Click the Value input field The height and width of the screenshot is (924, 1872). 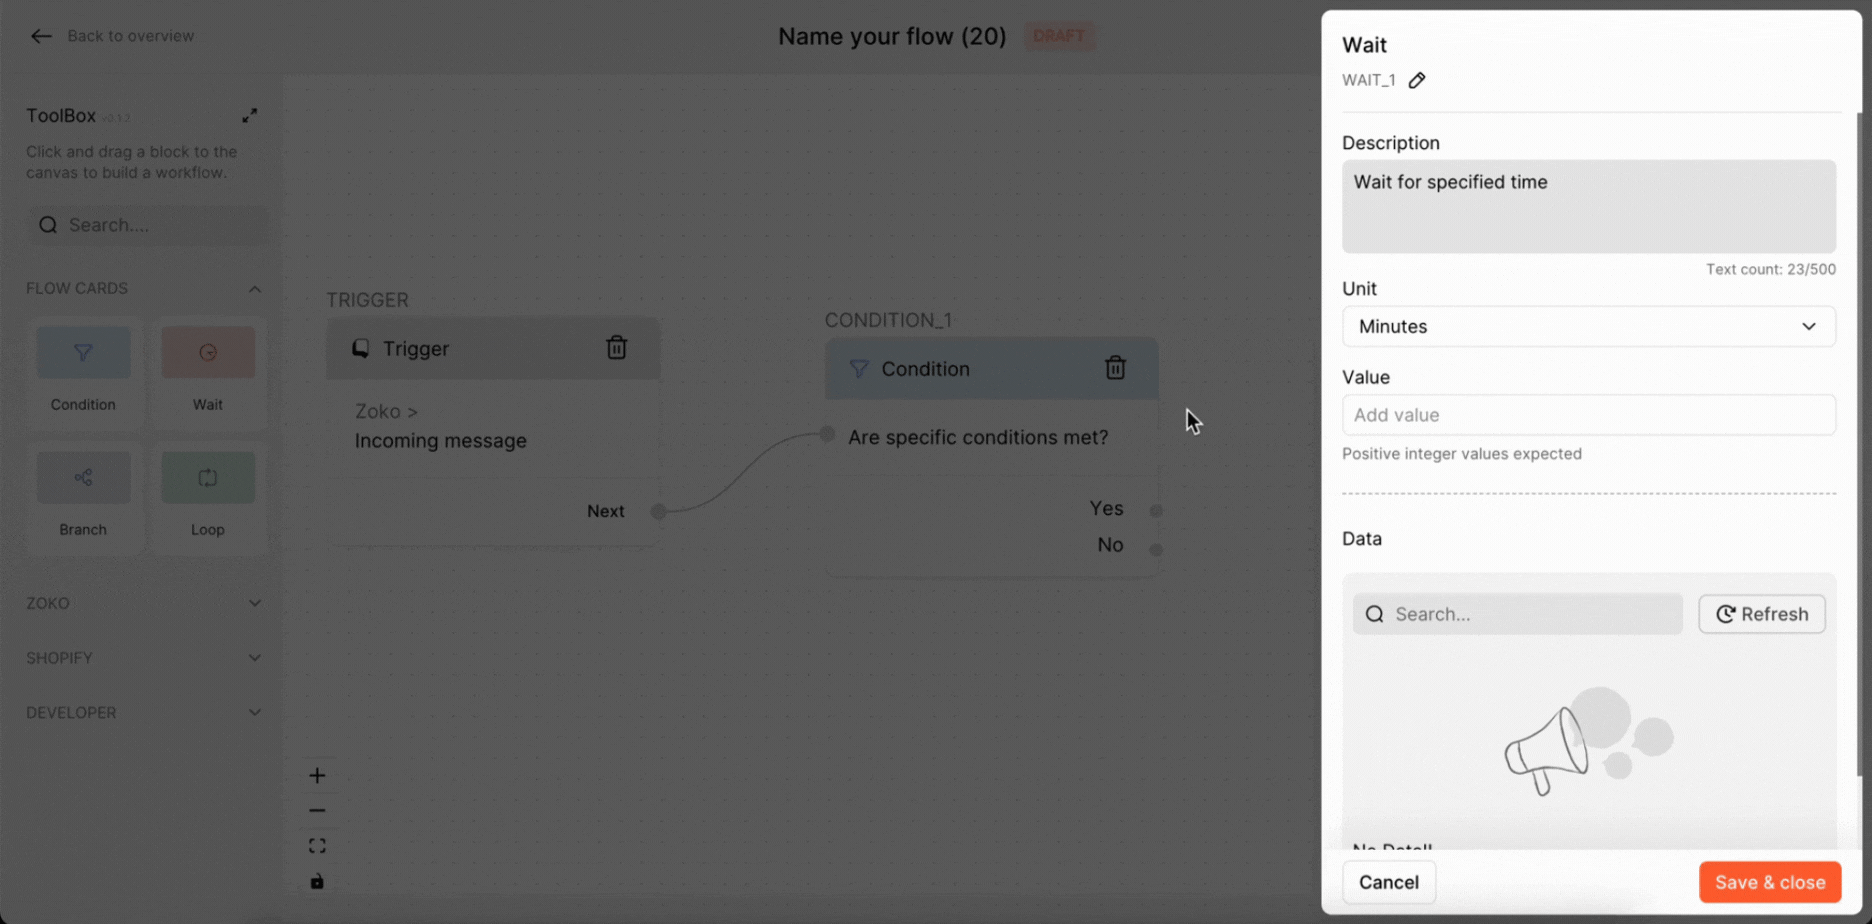coord(1589,415)
